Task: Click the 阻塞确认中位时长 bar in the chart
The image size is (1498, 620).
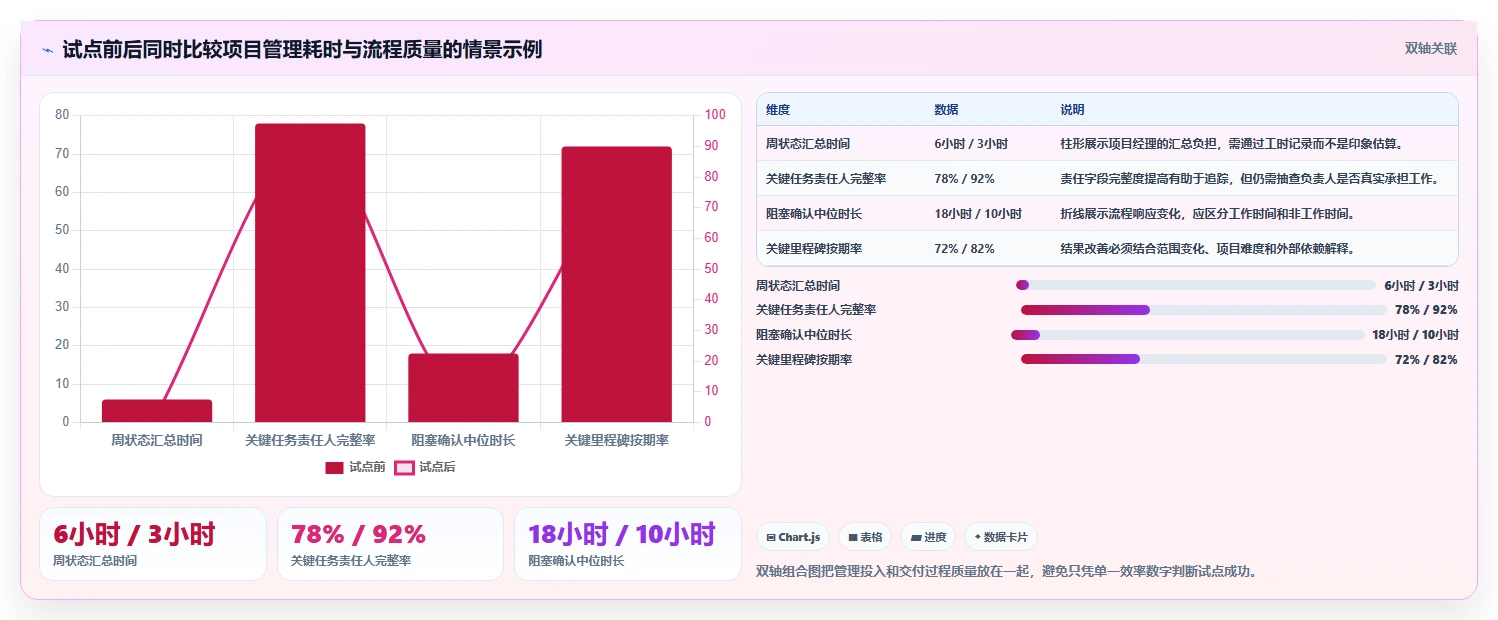Action: (x=463, y=388)
